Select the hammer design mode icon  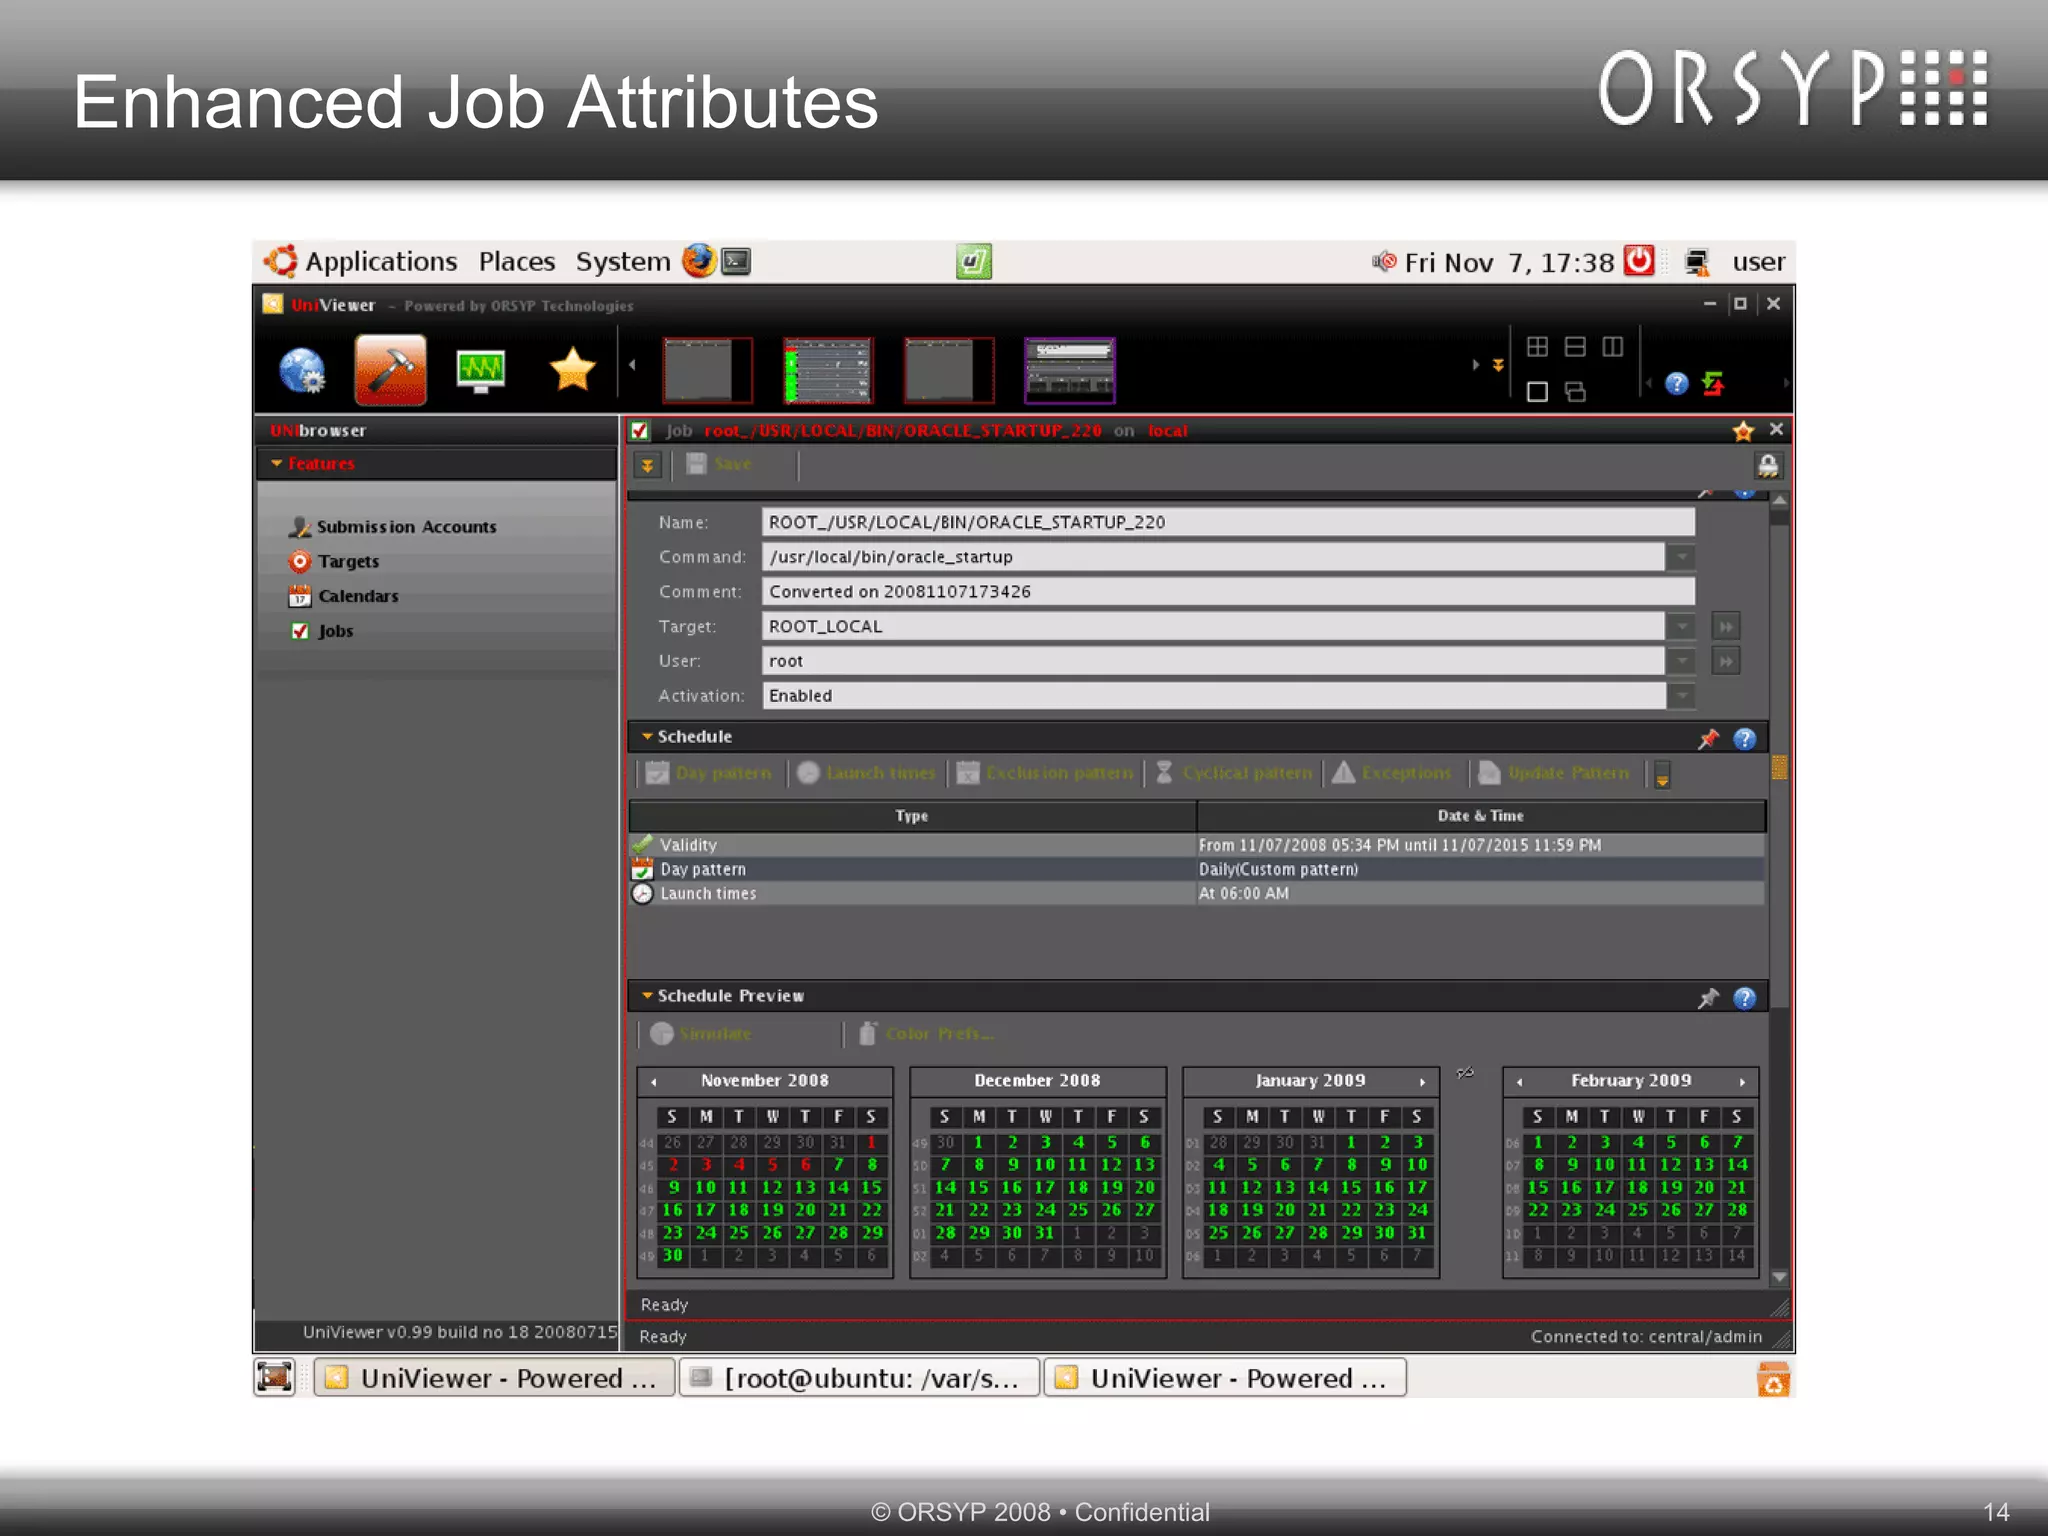click(x=390, y=370)
